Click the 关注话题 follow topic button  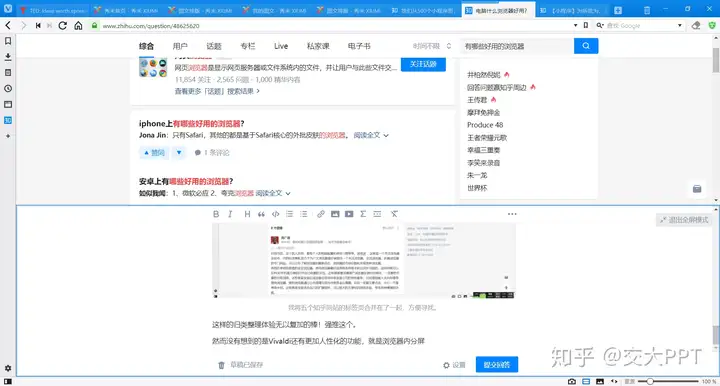423,64
